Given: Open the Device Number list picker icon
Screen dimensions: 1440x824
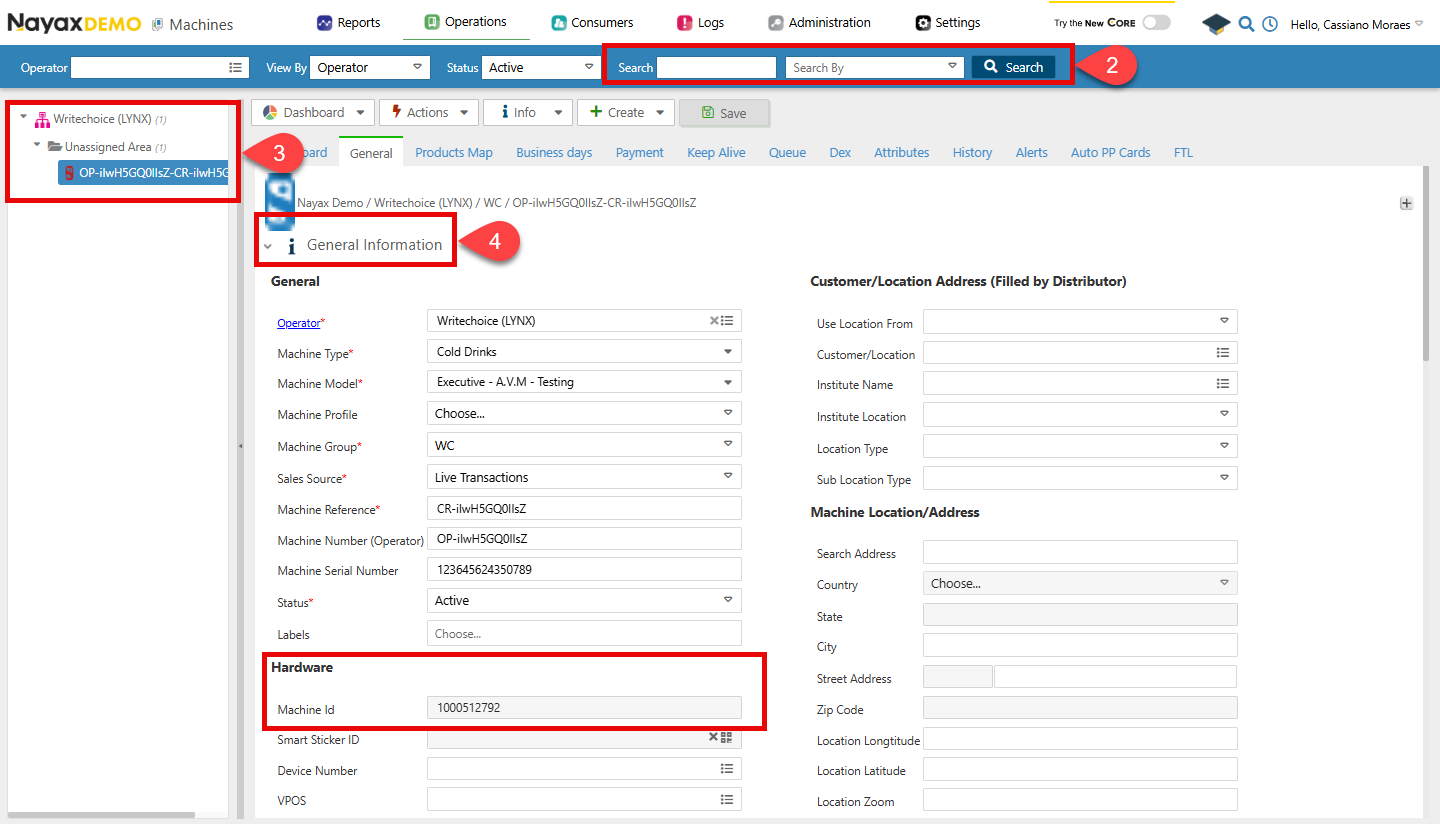Looking at the screenshot, I should pyautogui.click(x=727, y=769).
